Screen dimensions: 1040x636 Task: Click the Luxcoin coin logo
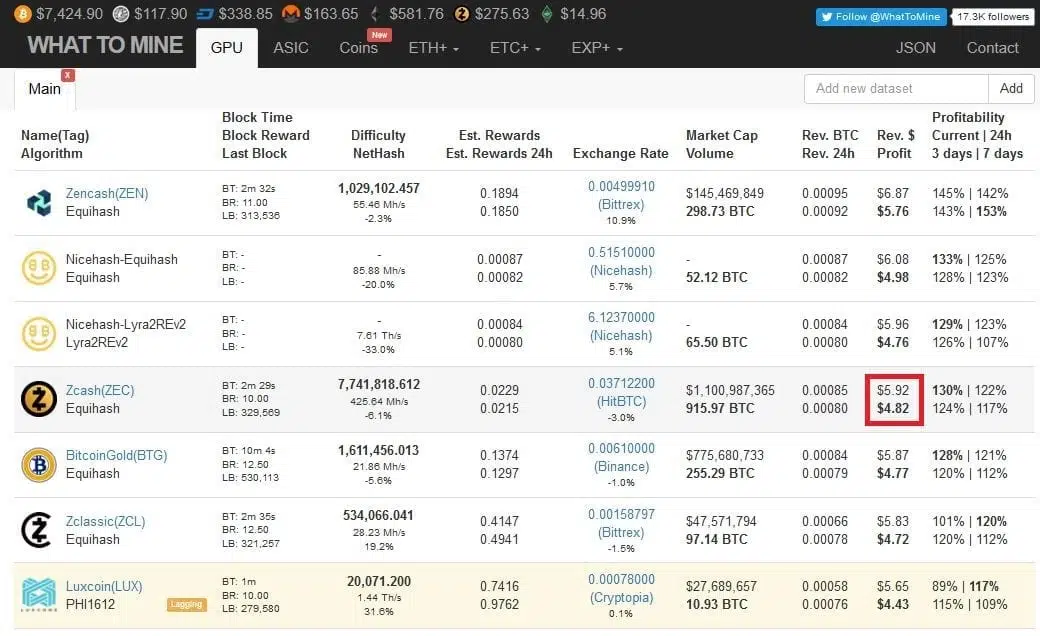(39, 594)
